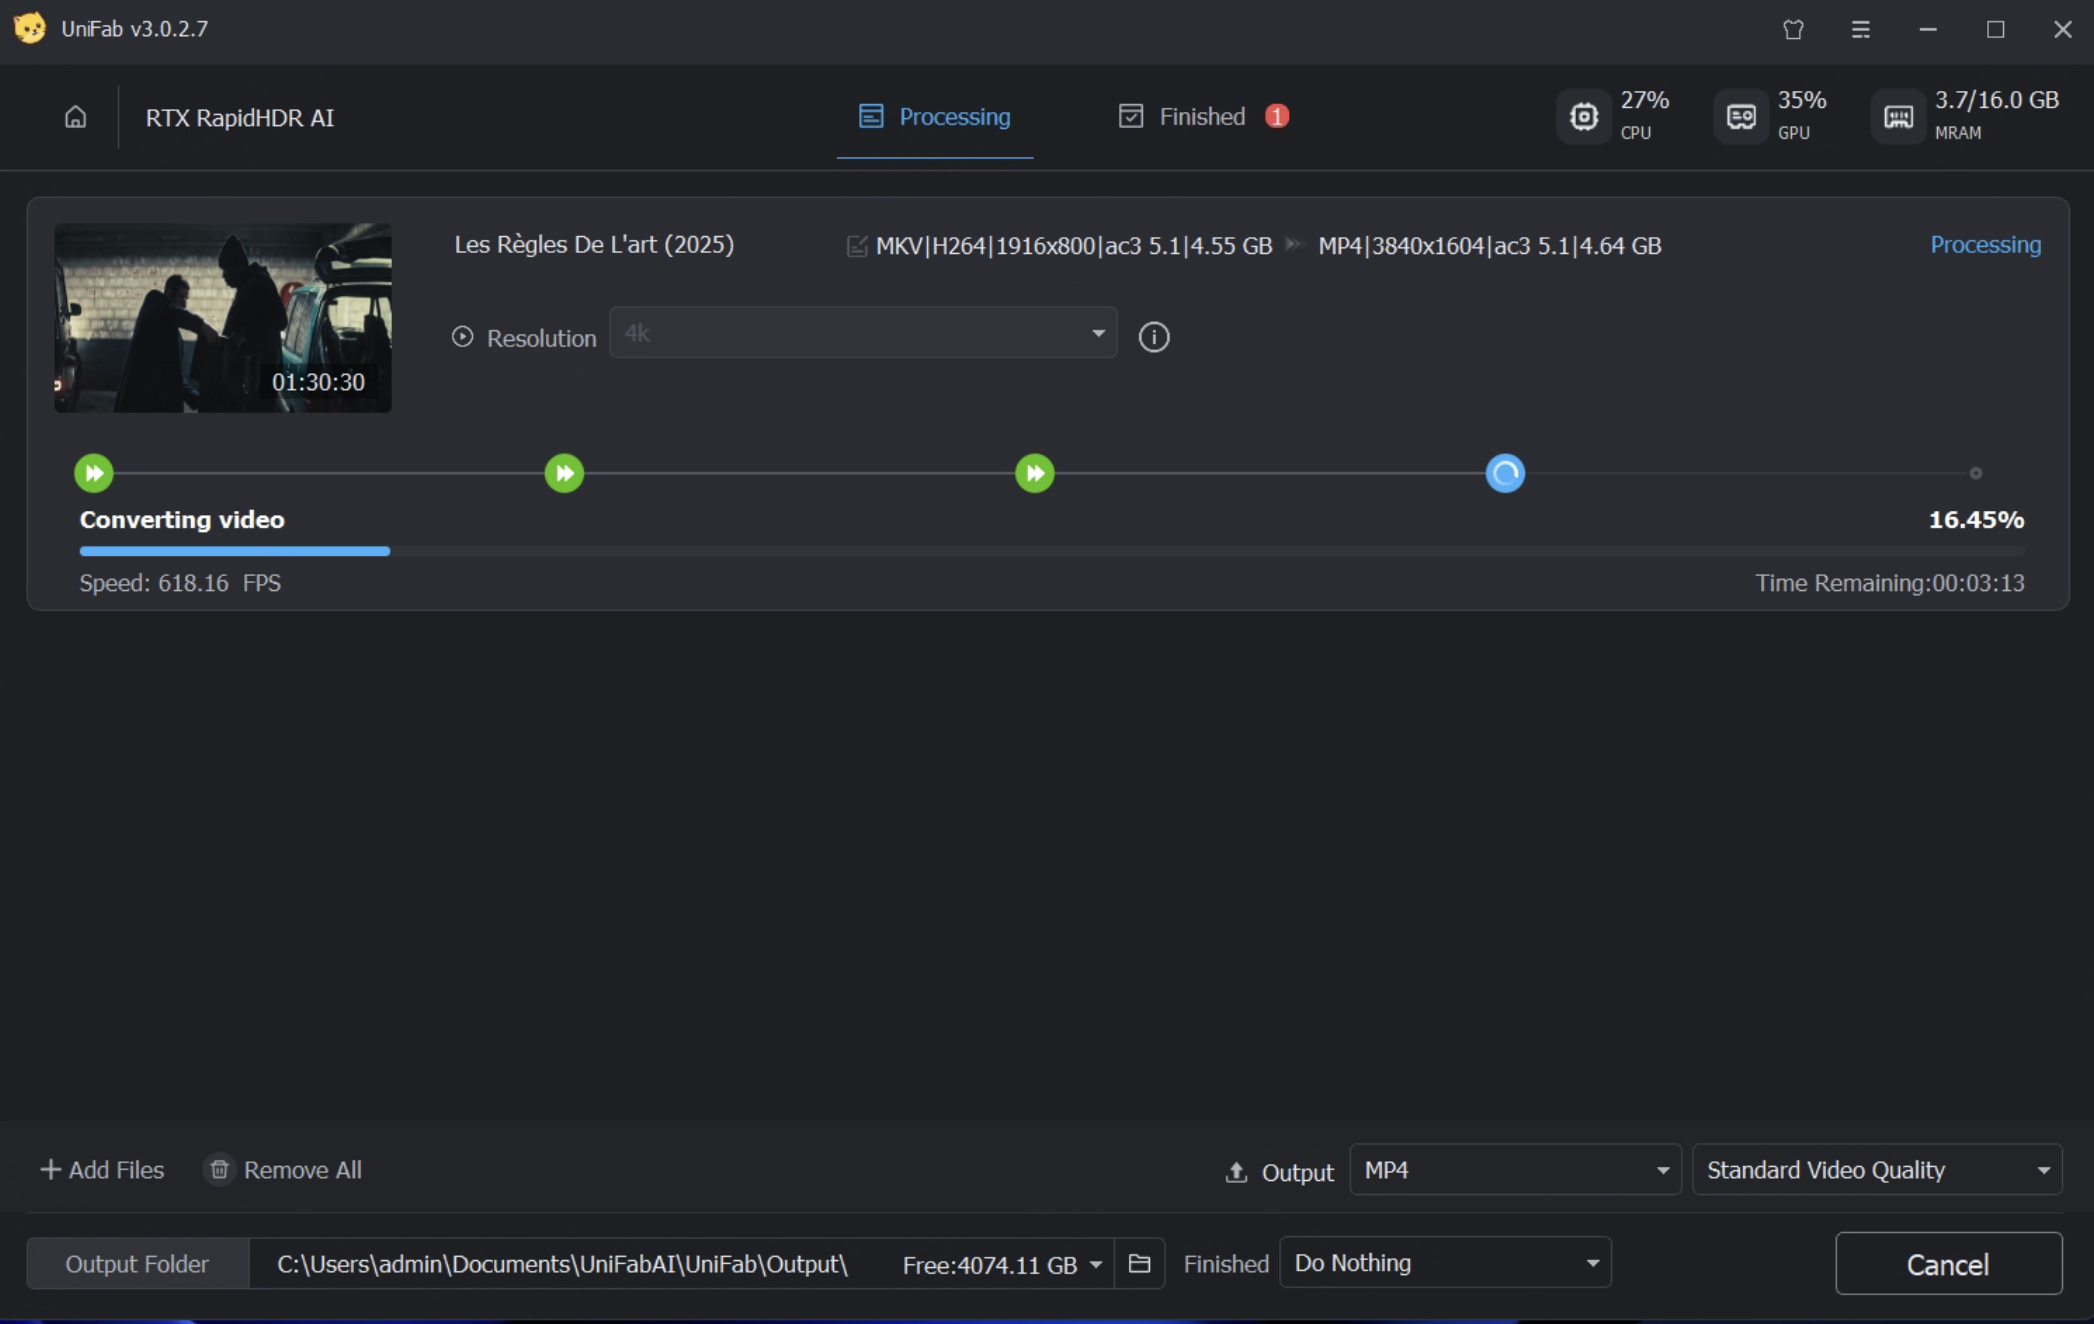
Task: Click the Free:4074.11 GB text
Action: click(989, 1265)
